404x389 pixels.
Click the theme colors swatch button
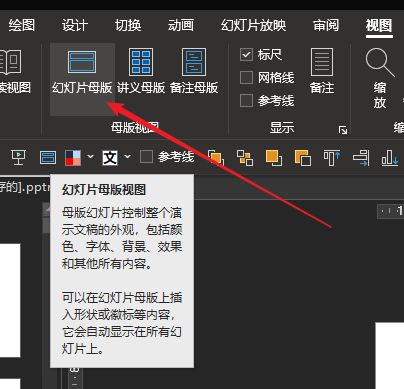[73, 157]
